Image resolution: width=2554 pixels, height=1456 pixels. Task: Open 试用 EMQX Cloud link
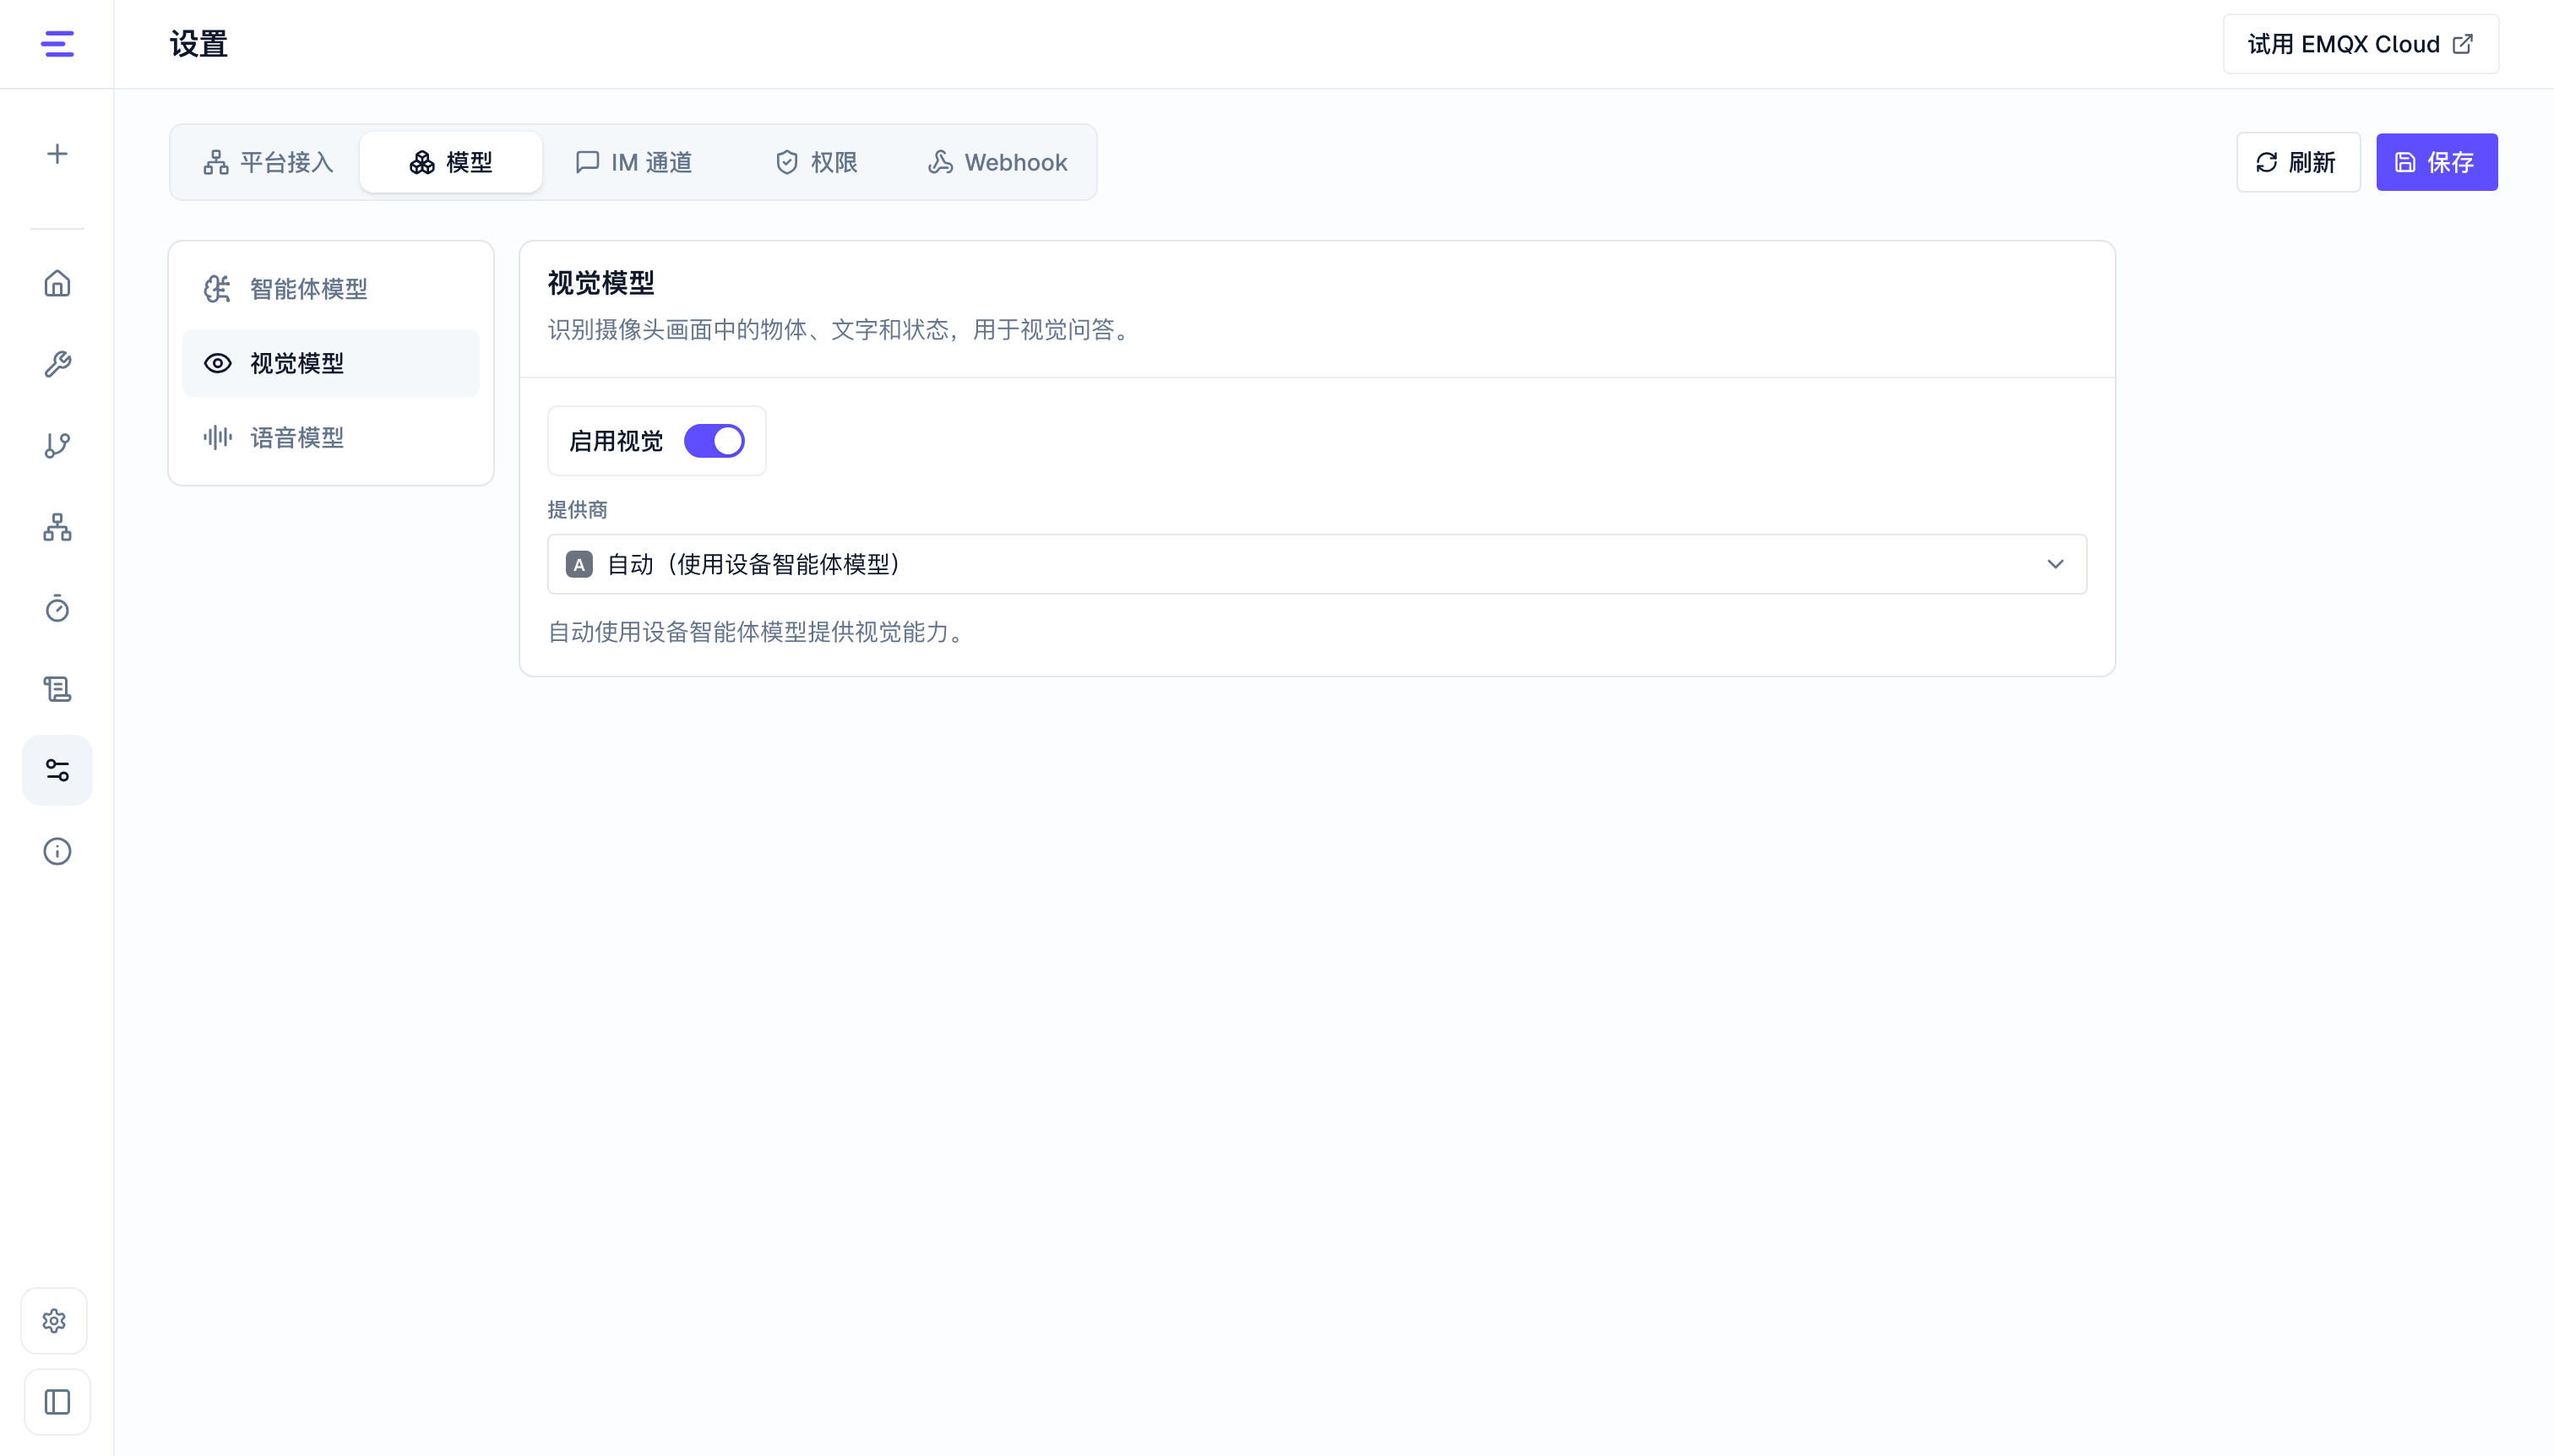point(2361,44)
